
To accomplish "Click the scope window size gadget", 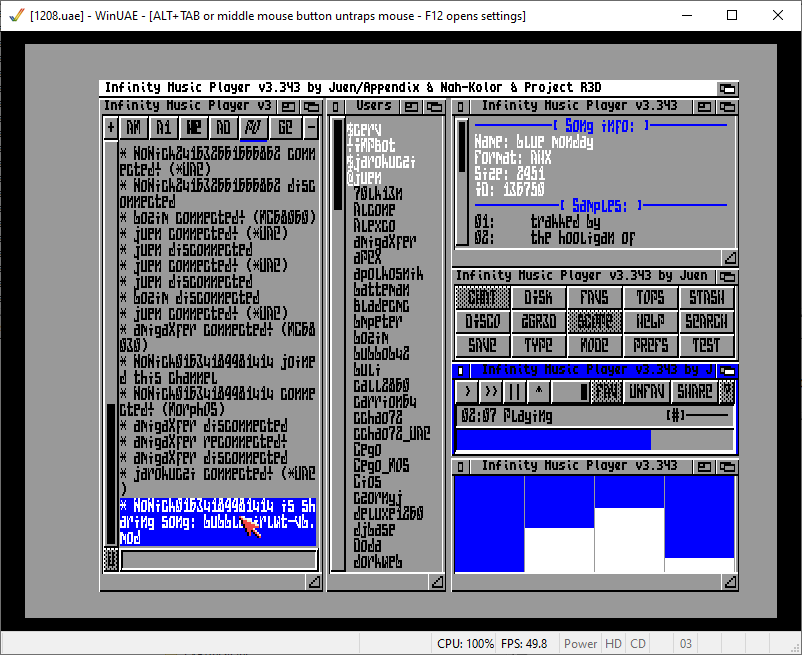I will coord(730,582).
